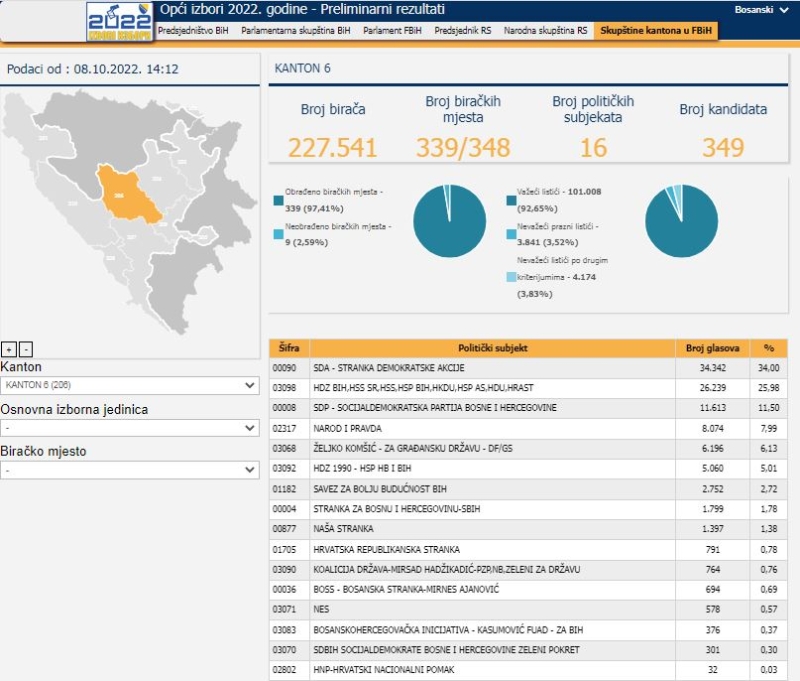Expand the Biračko mjesto dropdown

coord(130,469)
